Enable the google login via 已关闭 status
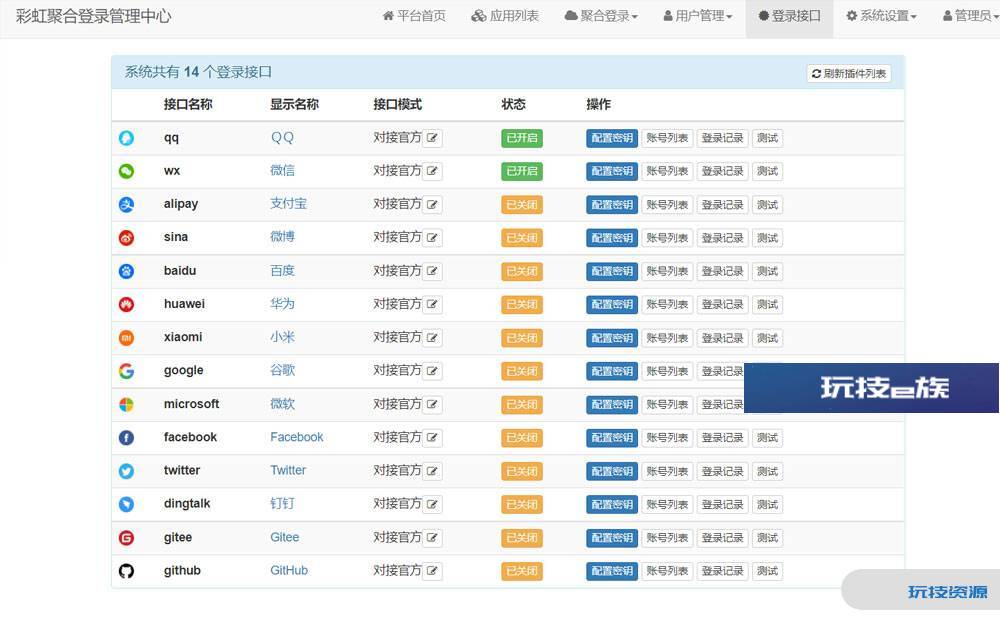Screen dimensions: 1000x625 tap(522, 371)
